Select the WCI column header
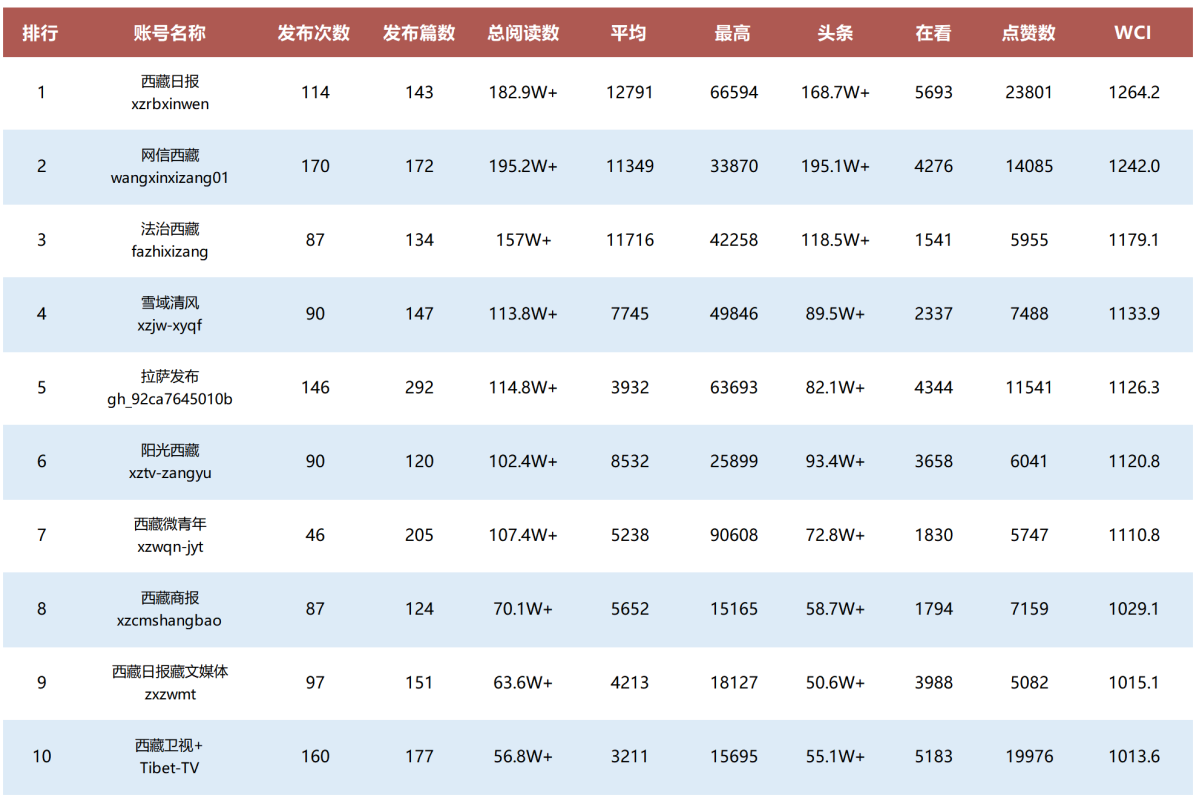Screen dimensions: 1198x800 [1133, 33]
